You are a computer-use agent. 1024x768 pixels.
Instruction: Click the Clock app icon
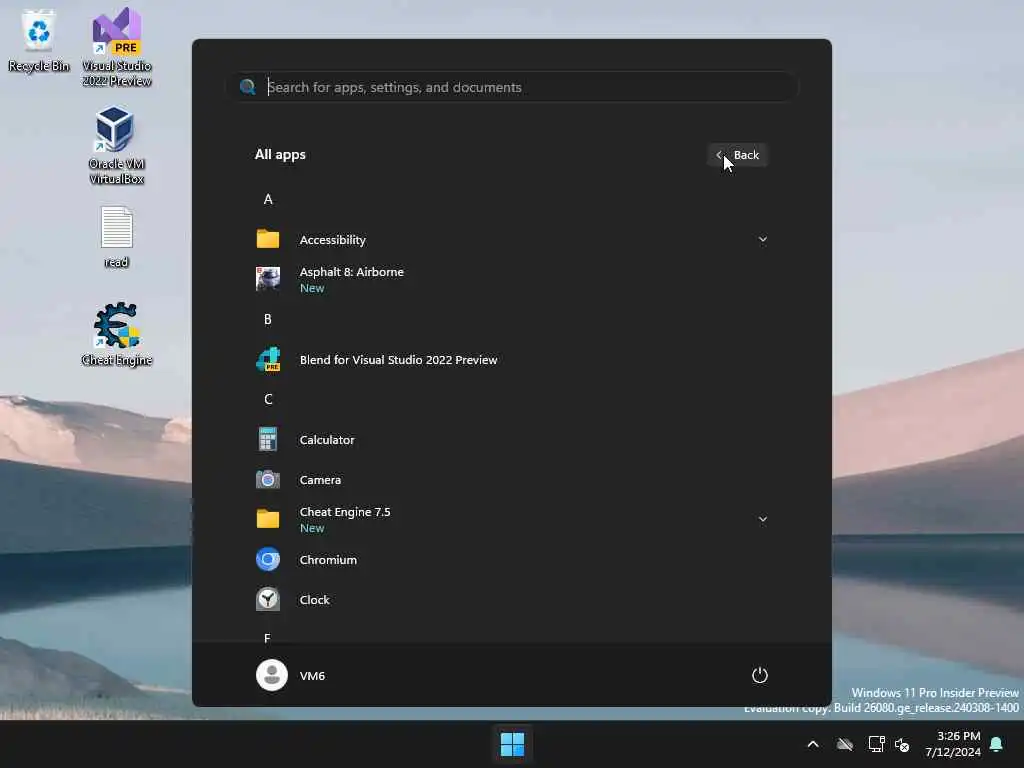[x=268, y=599]
